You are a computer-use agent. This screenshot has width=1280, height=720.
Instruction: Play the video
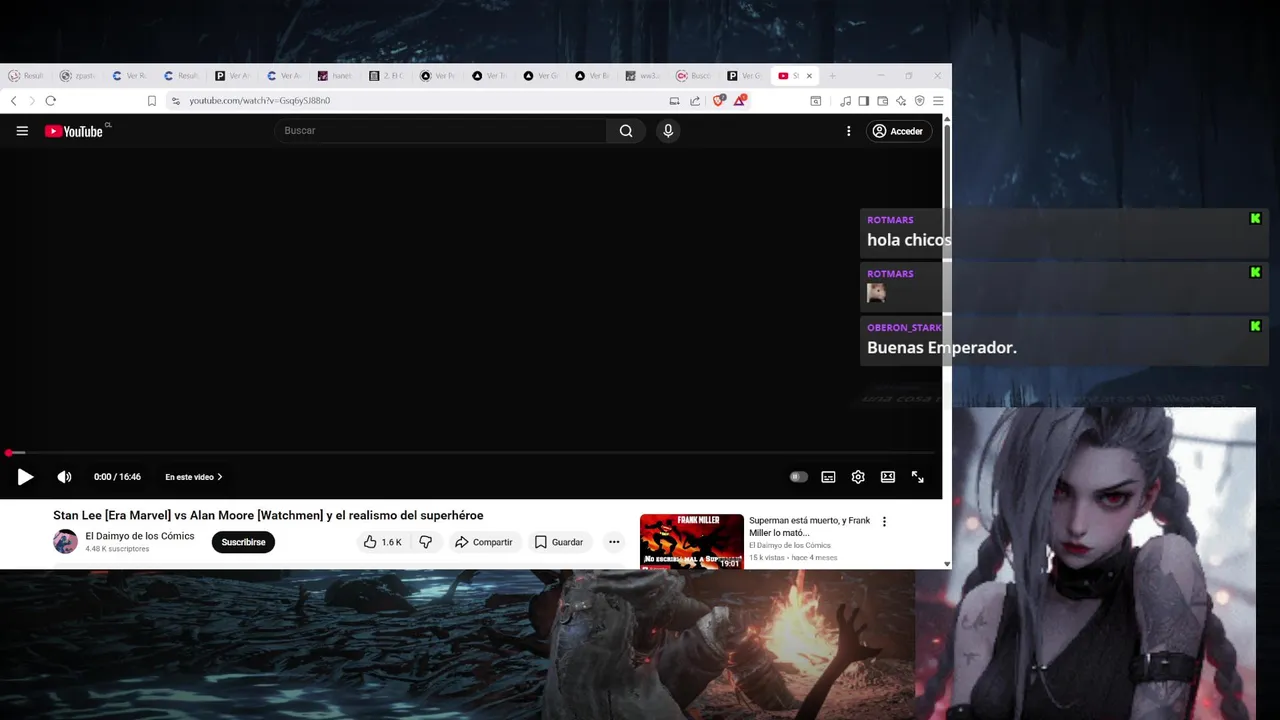pyautogui.click(x=26, y=477)
